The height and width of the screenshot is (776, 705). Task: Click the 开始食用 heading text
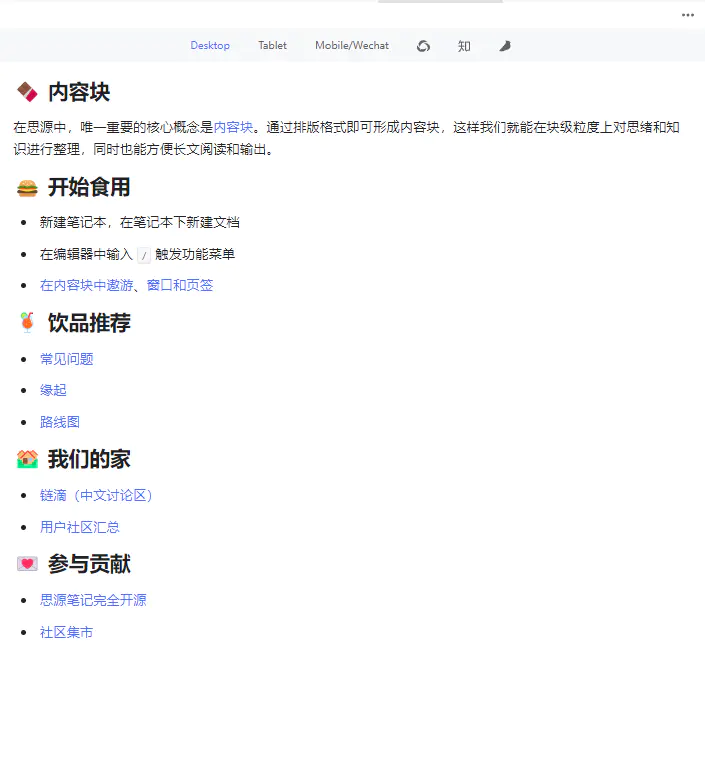click(89, 188)
